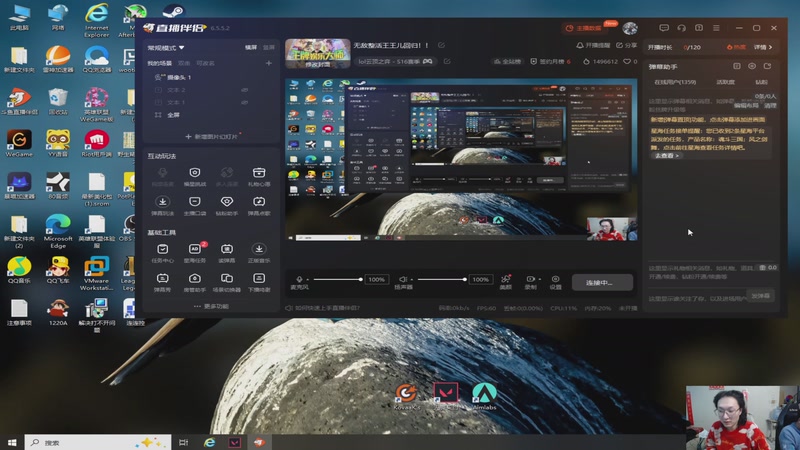The height and width of the screenshot is (450, 800).
Task: Click the 去查看 link
Action: (667, 156)
